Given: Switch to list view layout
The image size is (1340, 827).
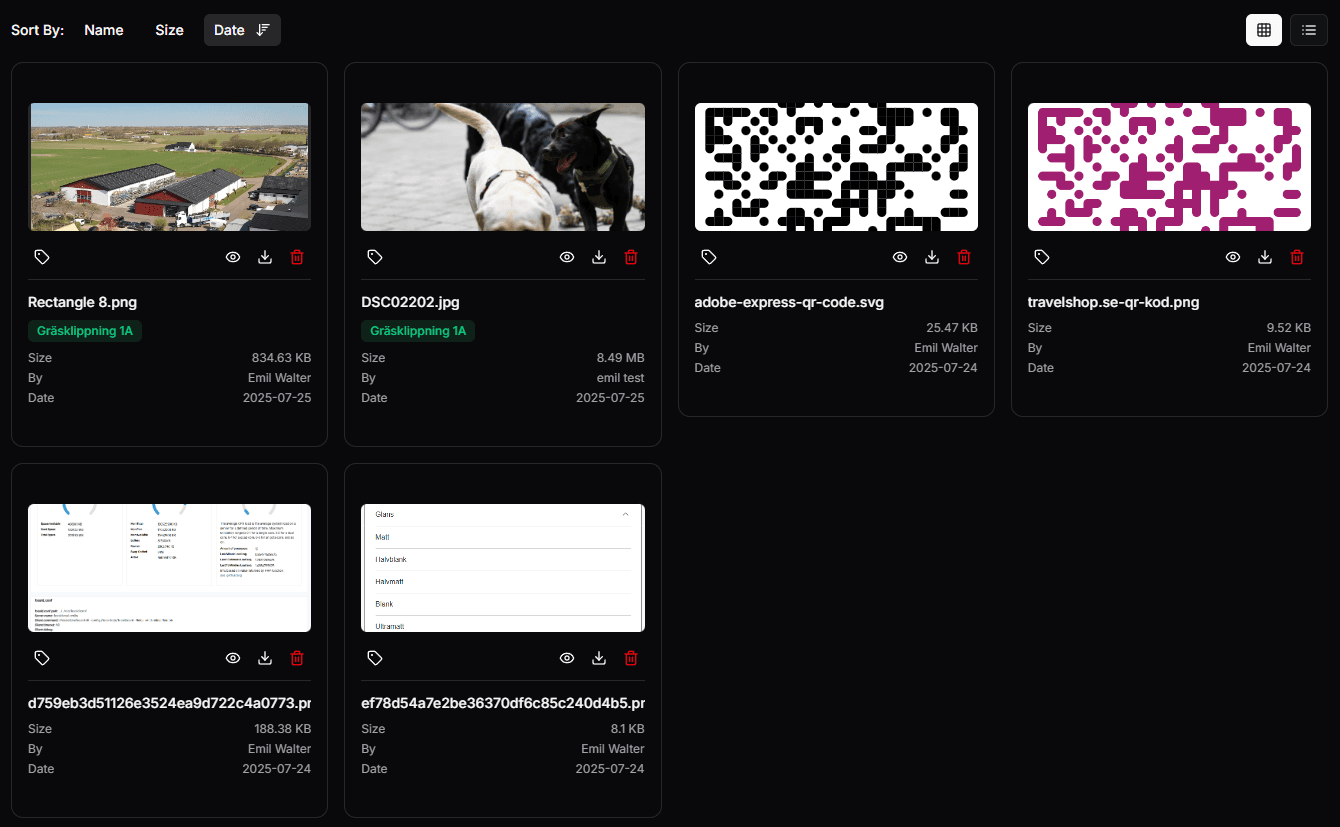Looking at the screenshot, I should (x=1308, y=30).
